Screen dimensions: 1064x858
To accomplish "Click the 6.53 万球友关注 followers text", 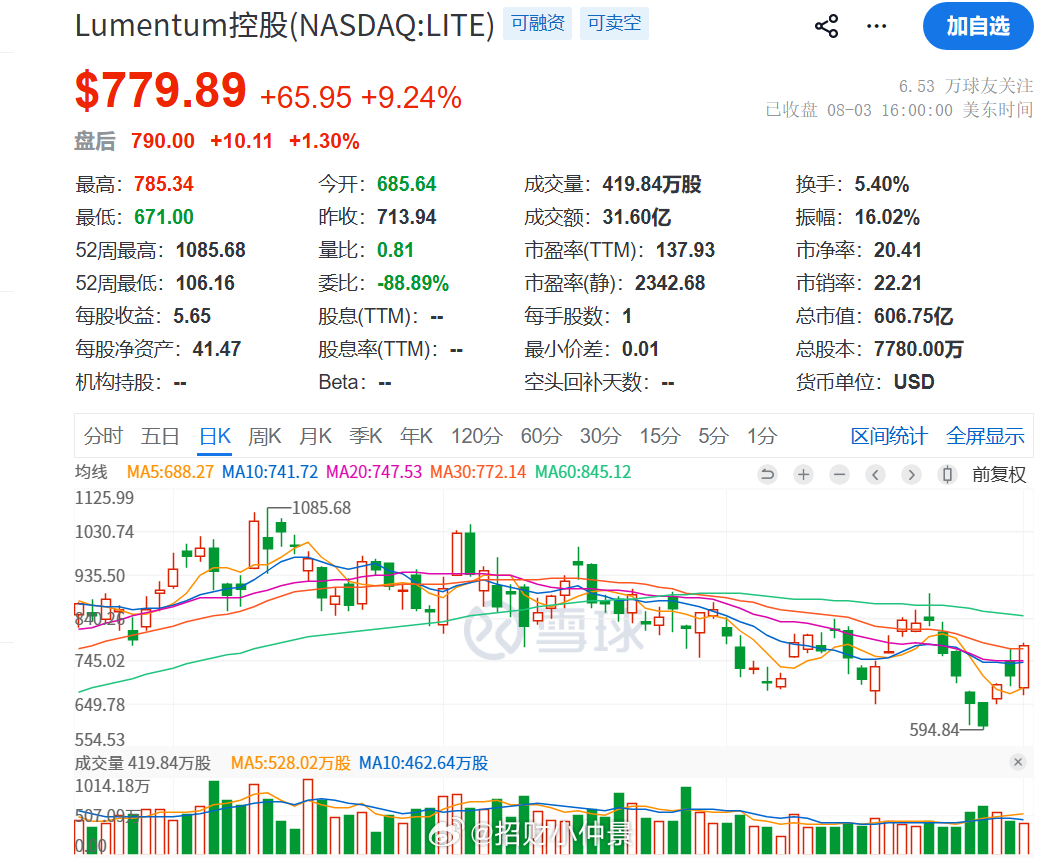I will click(x=966, y=86).
